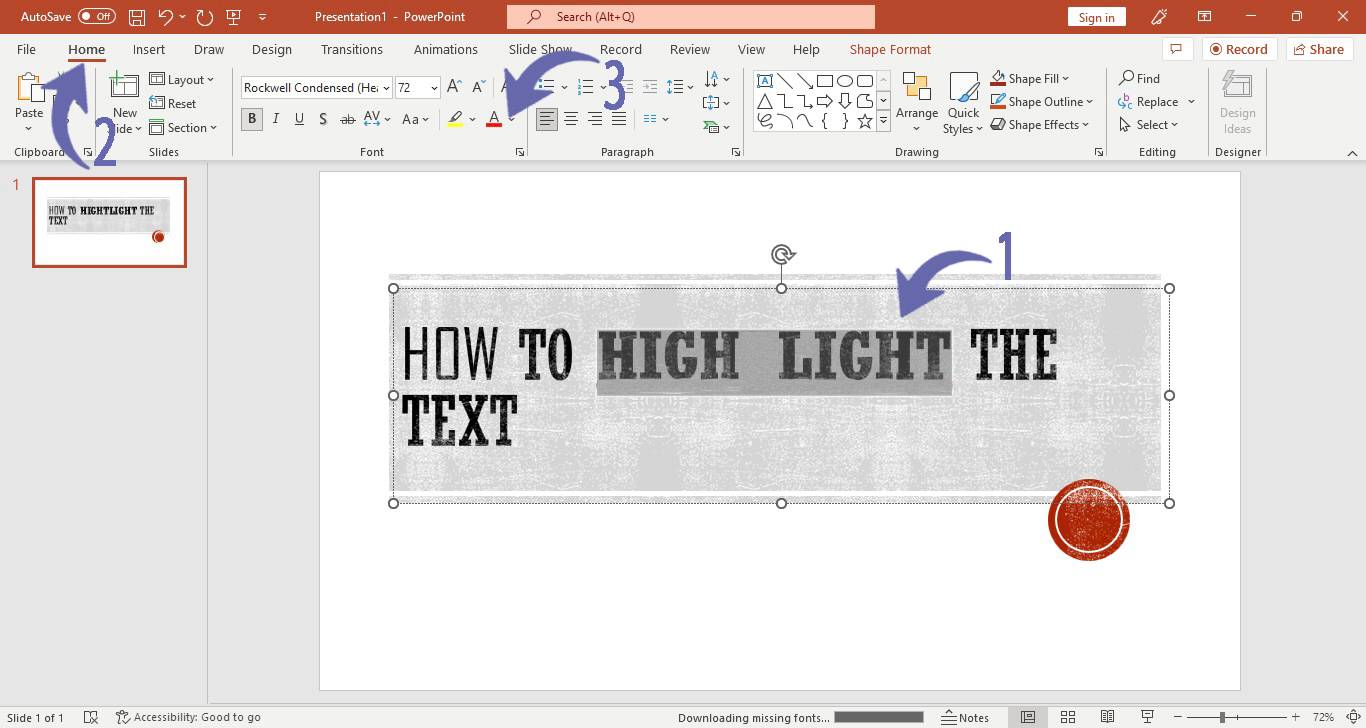Open the Review tab
The width and height of the screenshot is (1366, 728).
[x=690, y=49]
